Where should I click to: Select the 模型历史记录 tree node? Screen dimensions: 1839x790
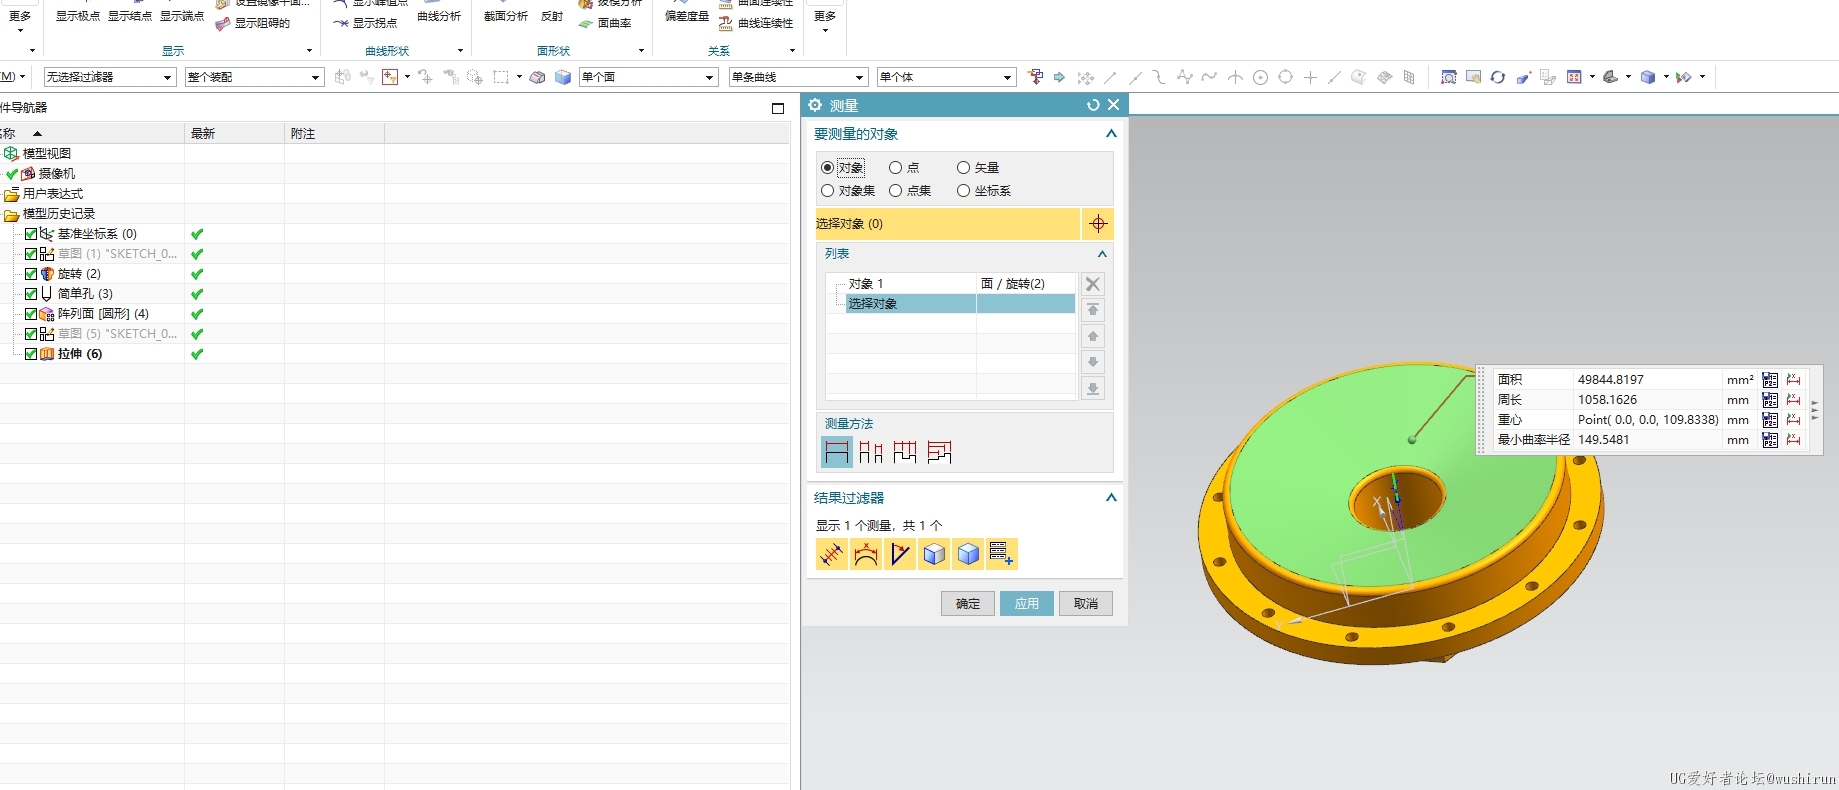tap(59, 214)
